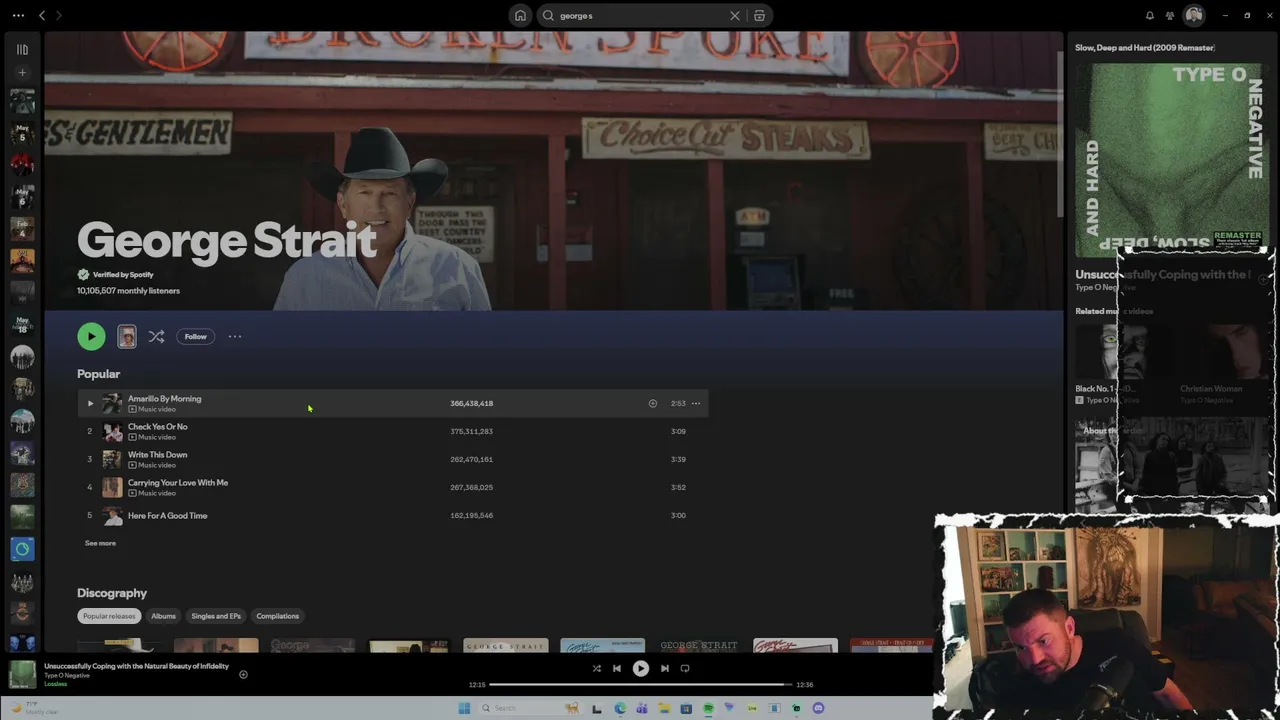Image resolution: width=1280 pixels, height=720 pixels.
Task: Open the user profile avatar menu
Action: click(x=1193, y=15)
